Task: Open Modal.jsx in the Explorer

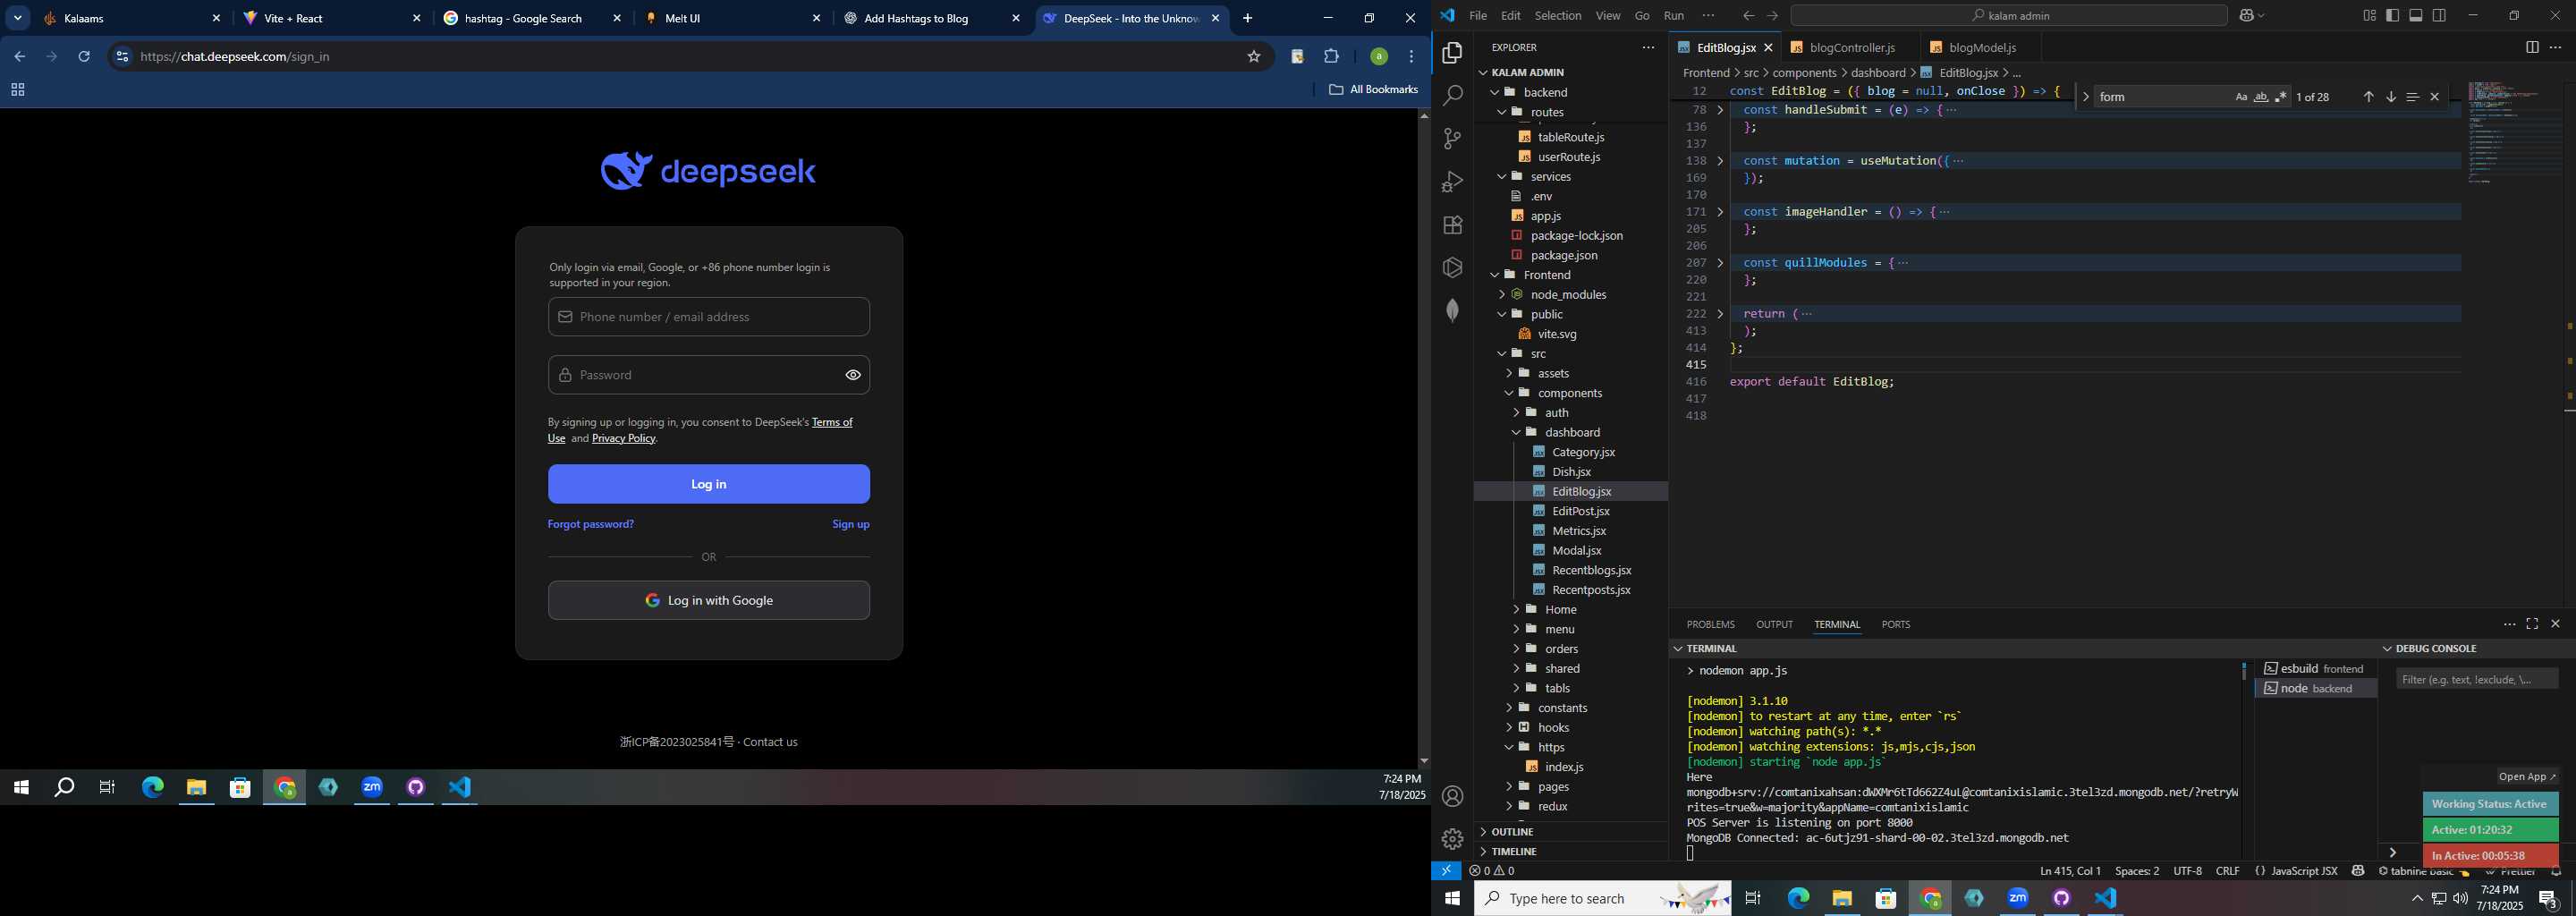Action: pyautogui.click(x=1576, y=551)
